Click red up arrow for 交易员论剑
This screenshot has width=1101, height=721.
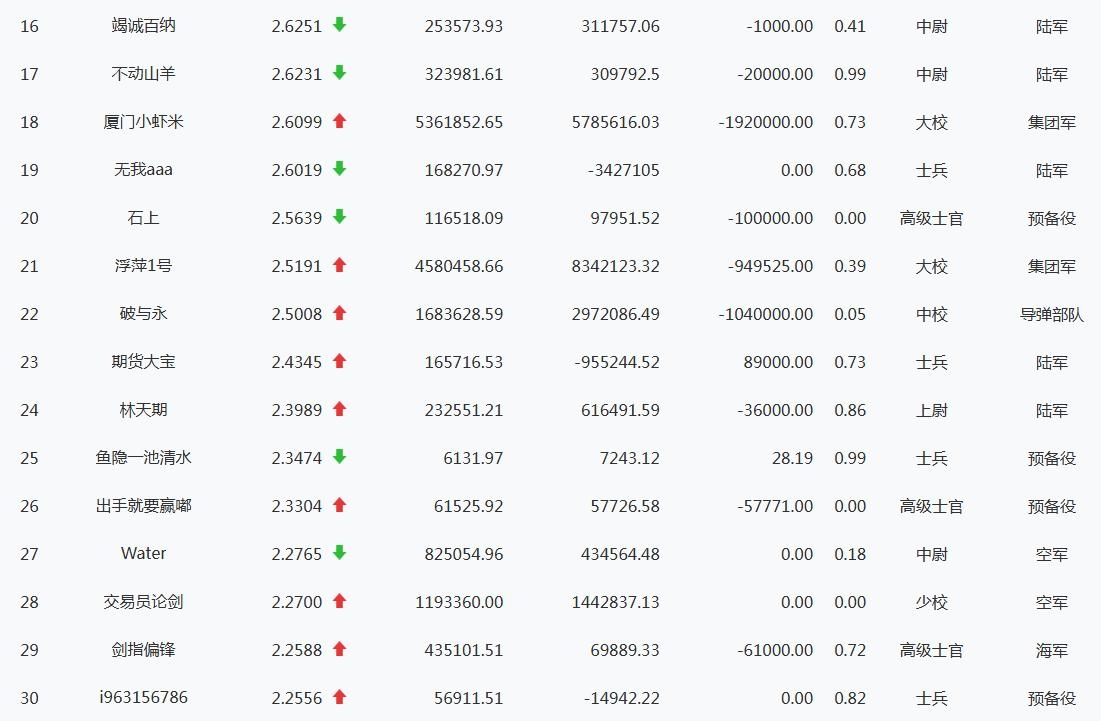click(339, 601)
